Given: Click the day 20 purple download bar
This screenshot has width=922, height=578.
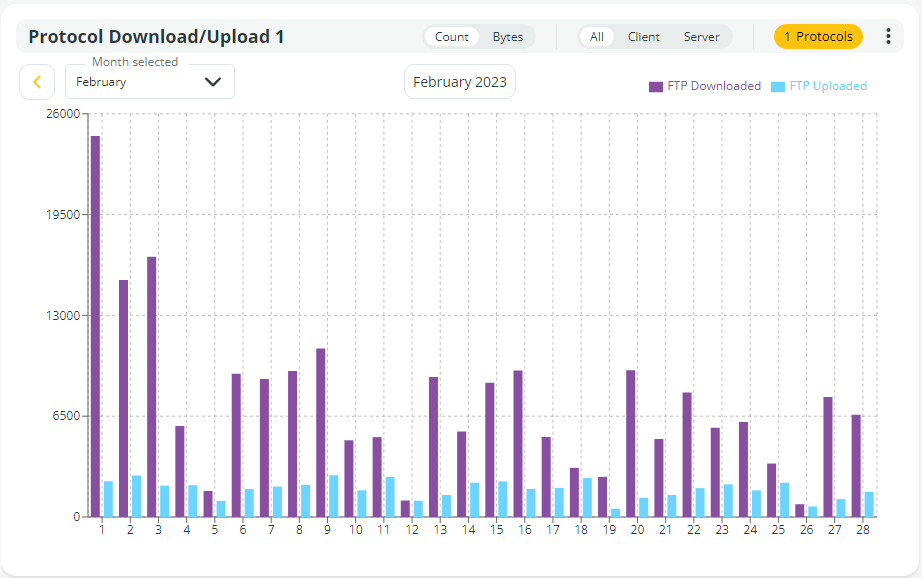Looking at the screenshot, I should click(x=631, y=443).
